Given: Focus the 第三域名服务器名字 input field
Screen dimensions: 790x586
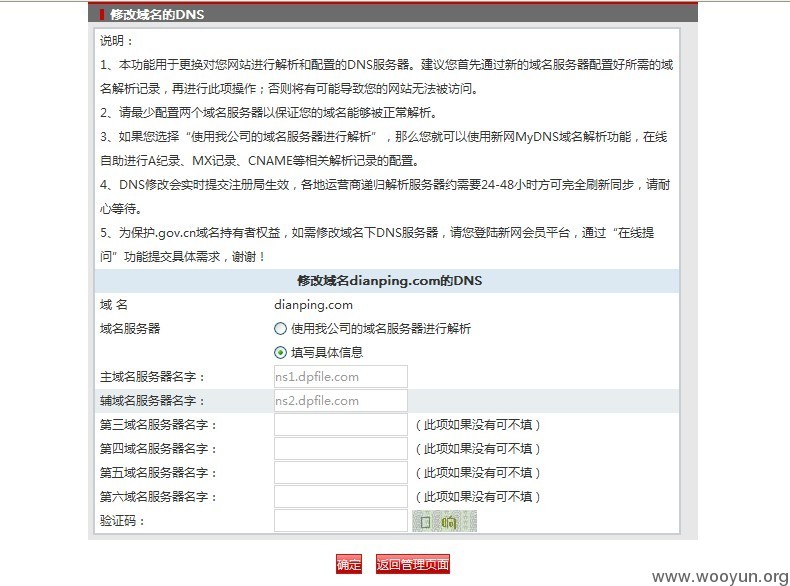Looking at the screenshot, I should (x=341, y=425).
